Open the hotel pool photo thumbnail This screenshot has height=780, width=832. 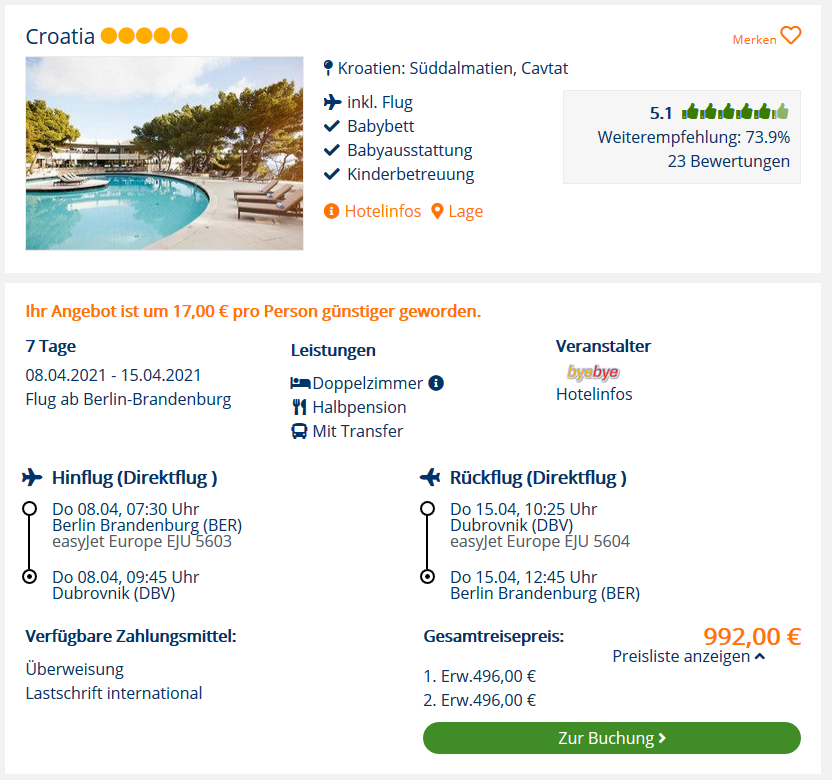[x=164, y=153]
